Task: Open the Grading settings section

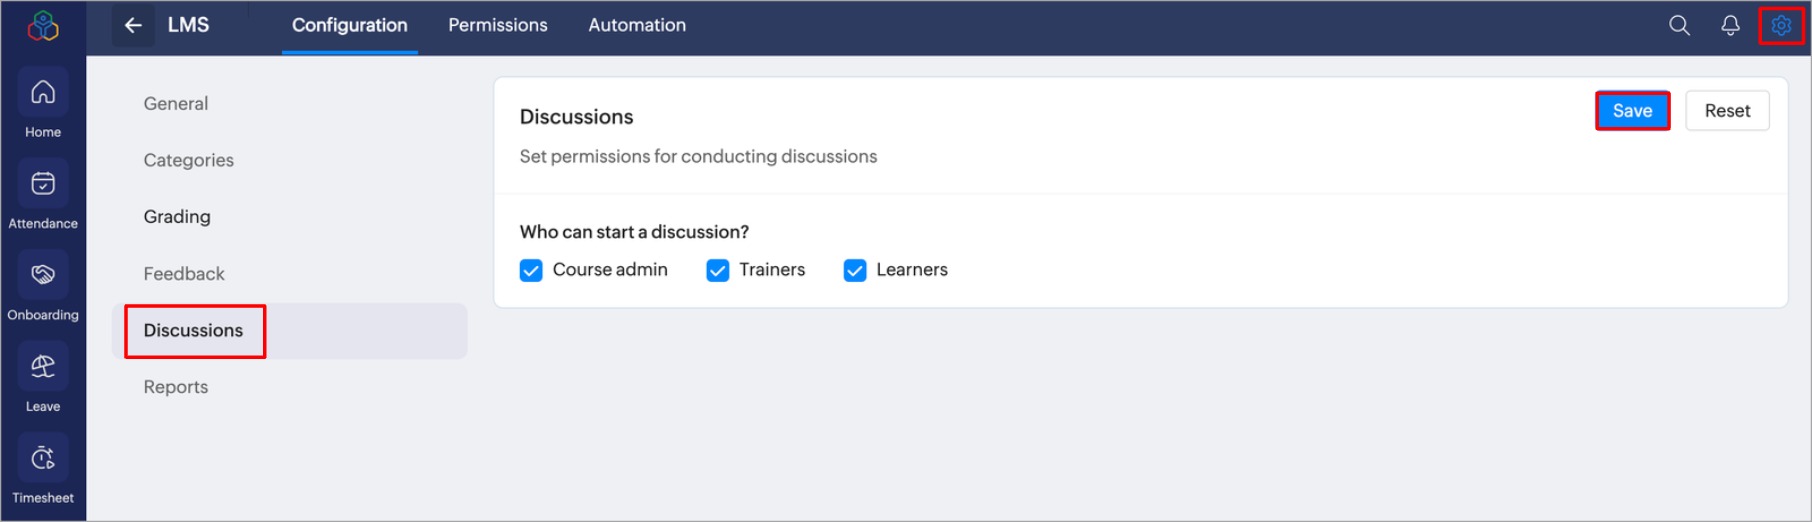Action: point(177,217)
